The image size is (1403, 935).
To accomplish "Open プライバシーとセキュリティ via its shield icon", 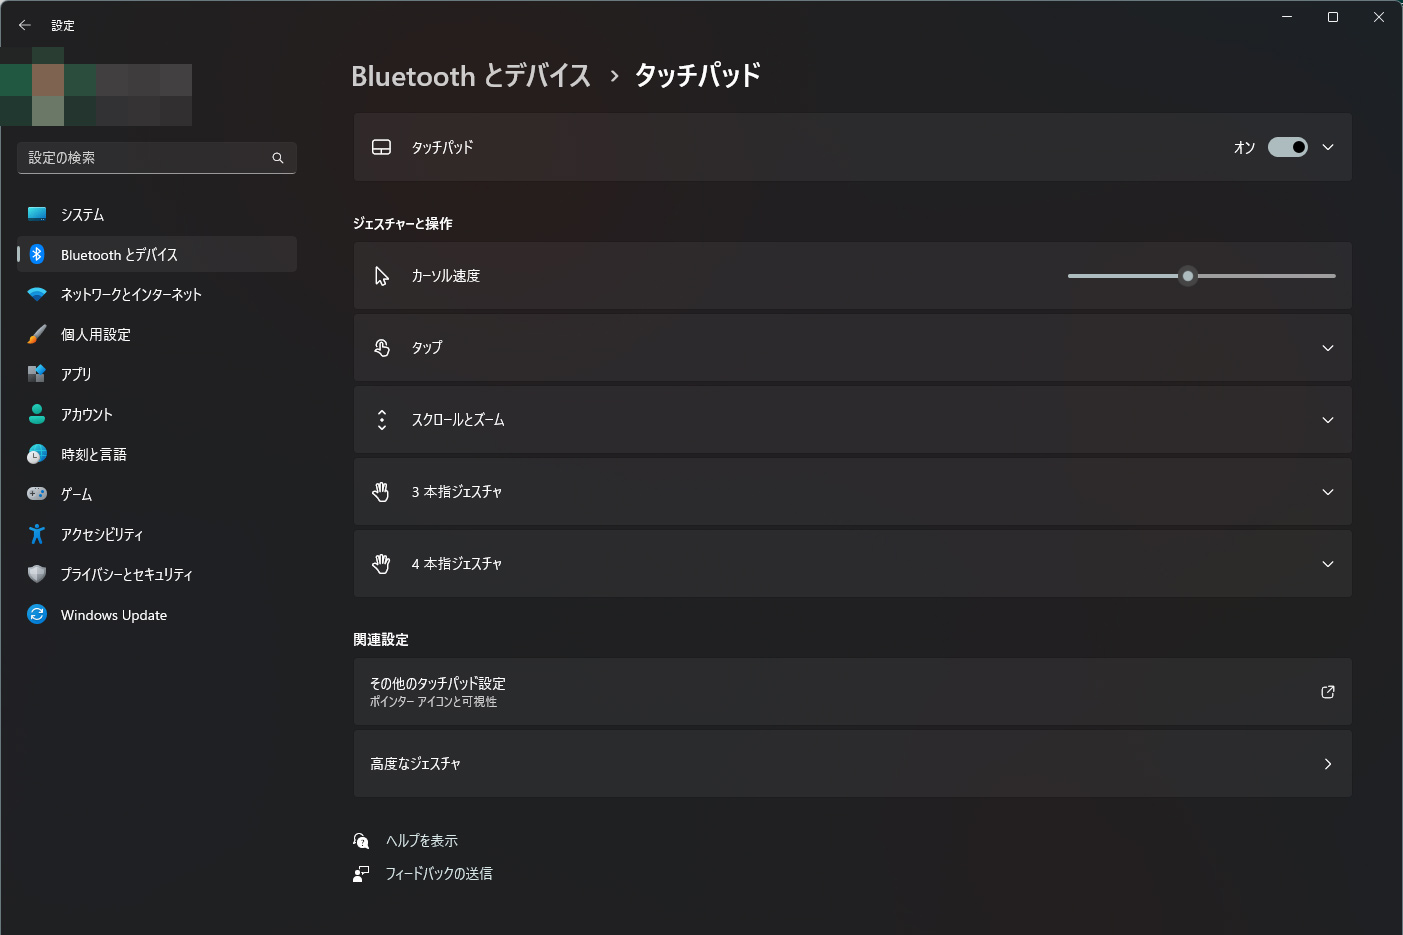I will (37, 574).
